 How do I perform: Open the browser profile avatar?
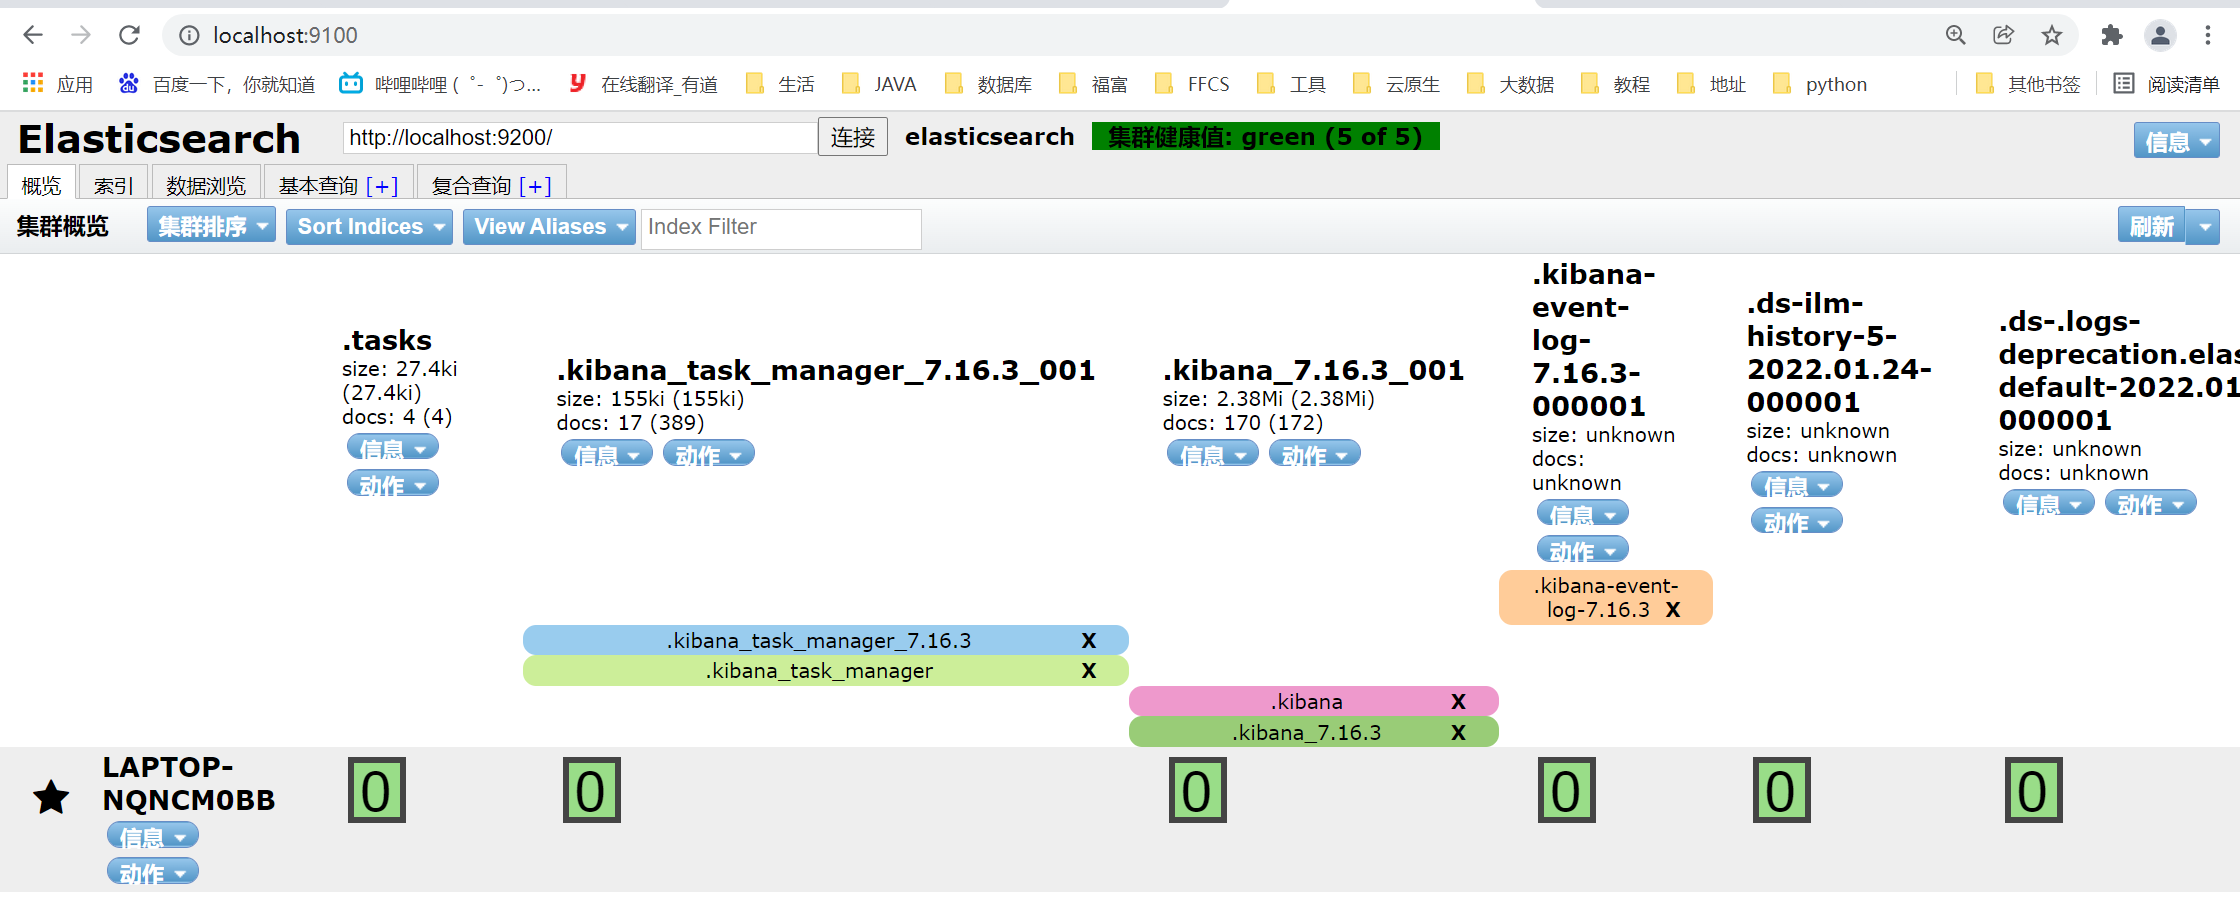pos(2160,35)
